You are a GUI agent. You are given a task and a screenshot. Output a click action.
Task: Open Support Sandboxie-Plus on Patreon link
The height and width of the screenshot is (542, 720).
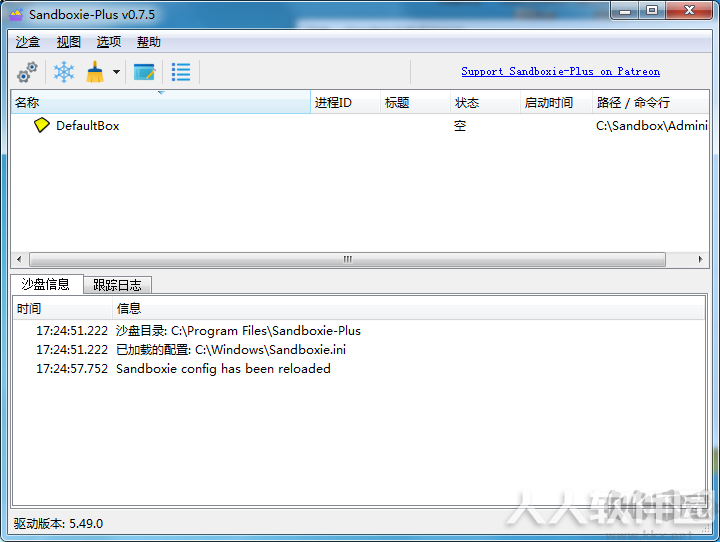pyautogui.click(x=560, y=72)
